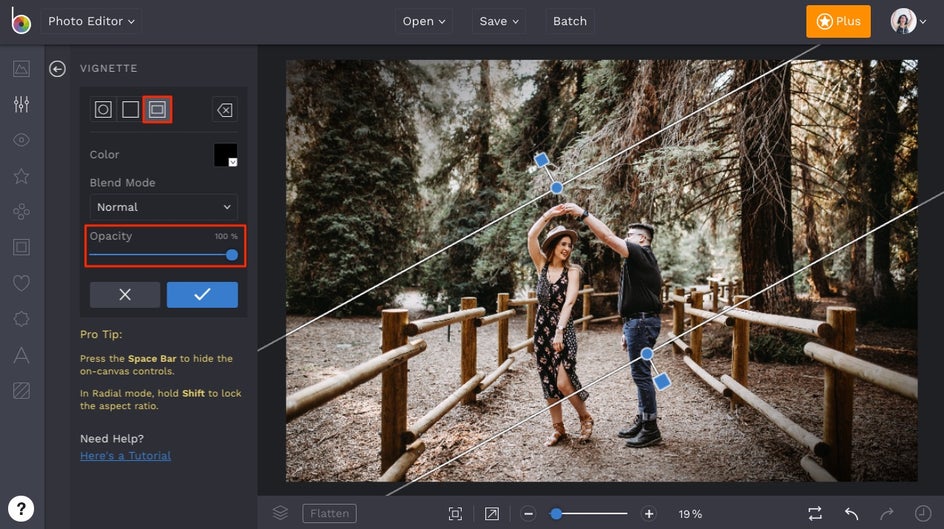Viewport: 944px width, 529px height.
Task: Open the Touch Up eye icon in sidebar
Action: pyautogui.click(x=21, y=140)
